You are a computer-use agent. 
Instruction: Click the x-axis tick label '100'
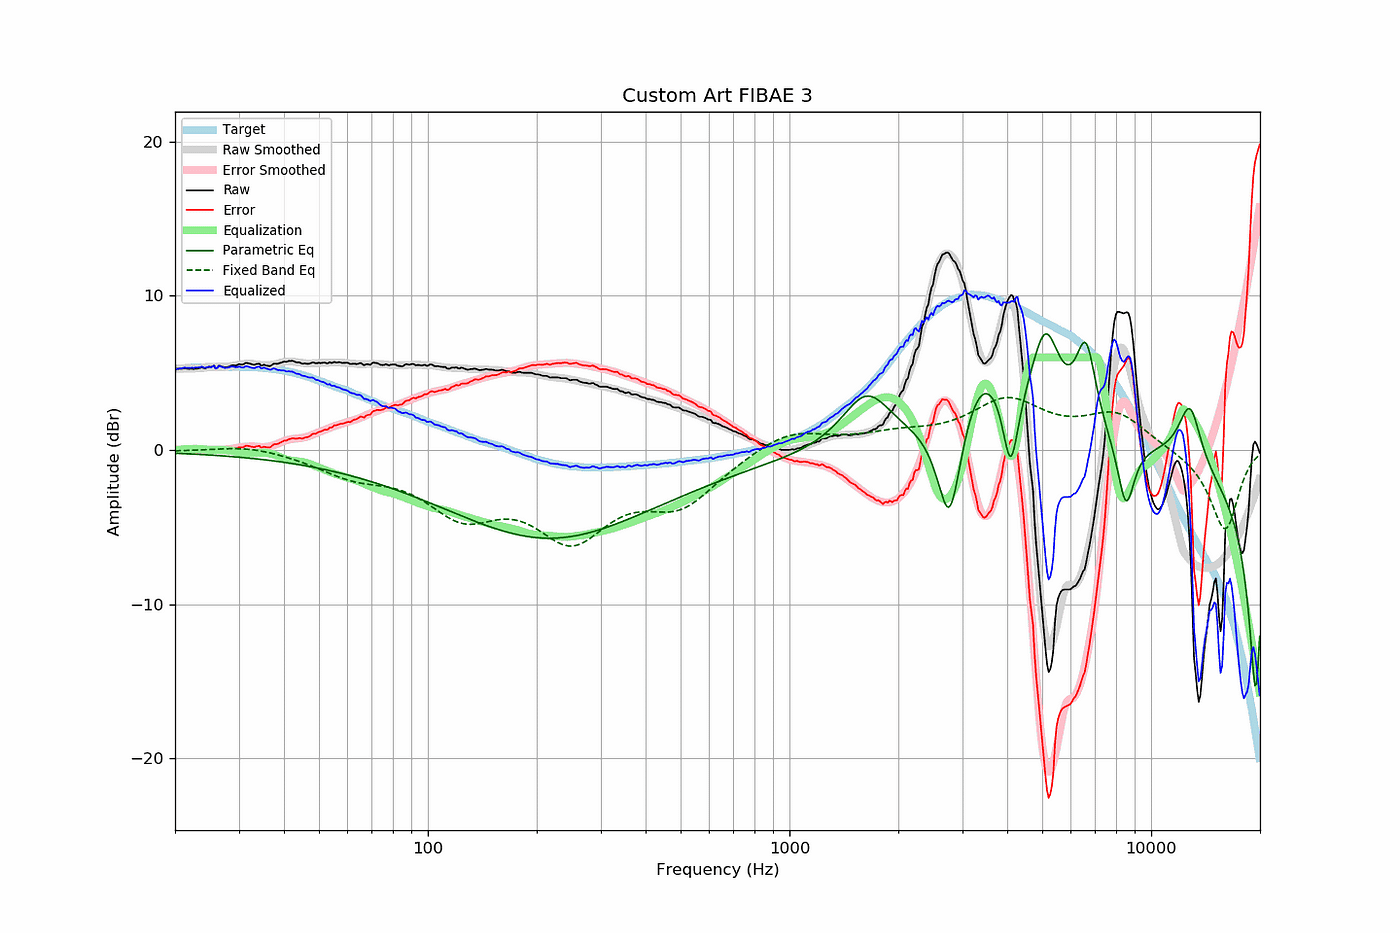tap(428, 849)
